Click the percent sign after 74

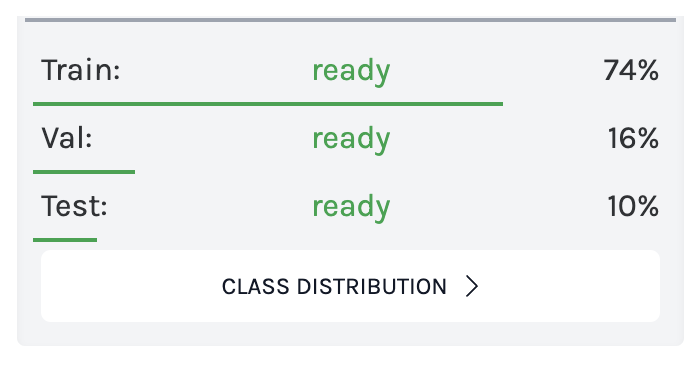pyautogui.click(x=648, y=71)
